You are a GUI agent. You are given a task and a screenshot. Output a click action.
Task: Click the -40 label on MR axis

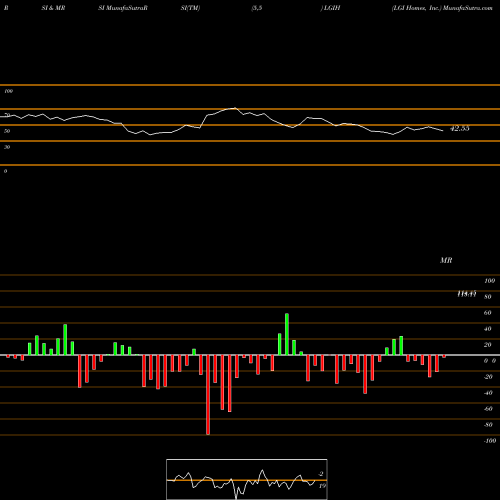click(x=488, y=393)
